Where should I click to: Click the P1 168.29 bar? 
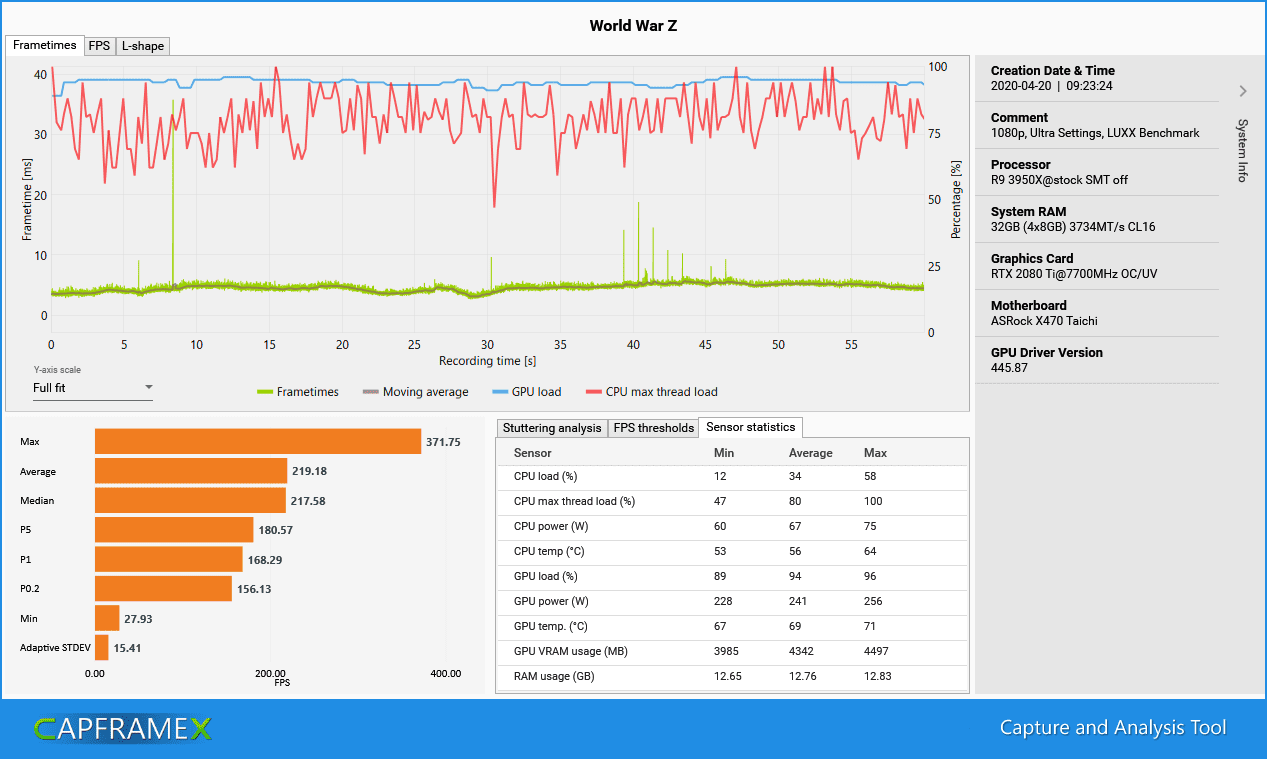pos(169,559)
